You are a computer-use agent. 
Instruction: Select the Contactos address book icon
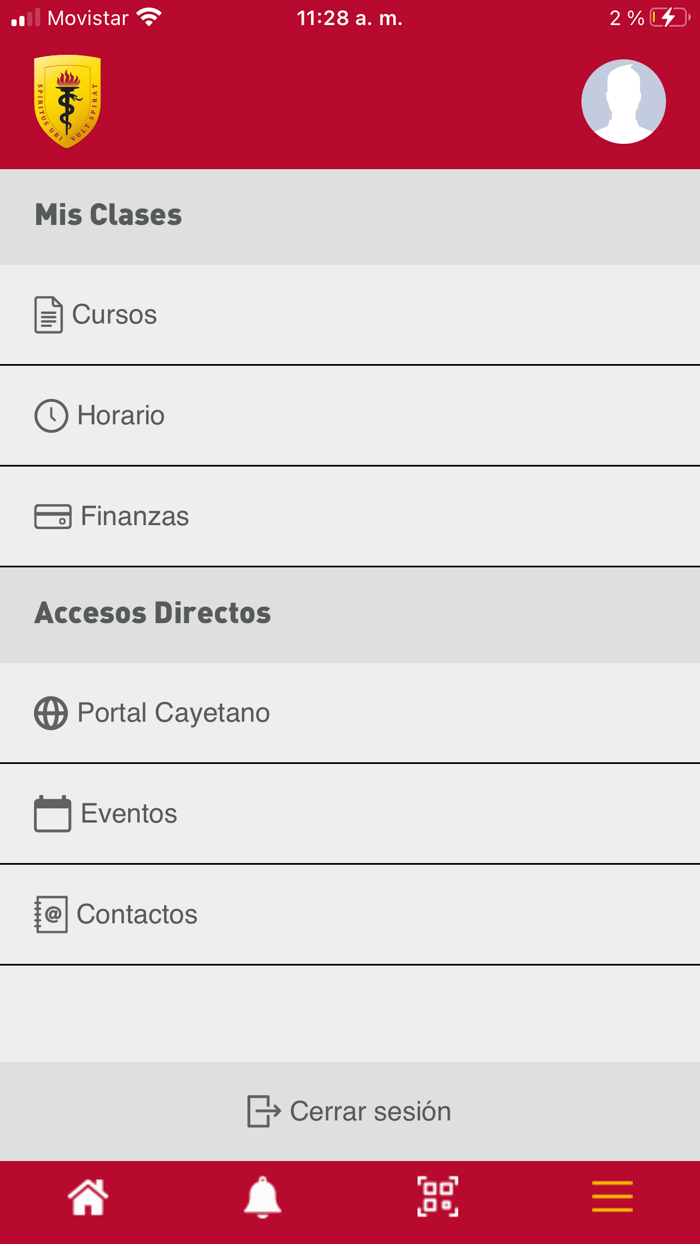[51, 914]
